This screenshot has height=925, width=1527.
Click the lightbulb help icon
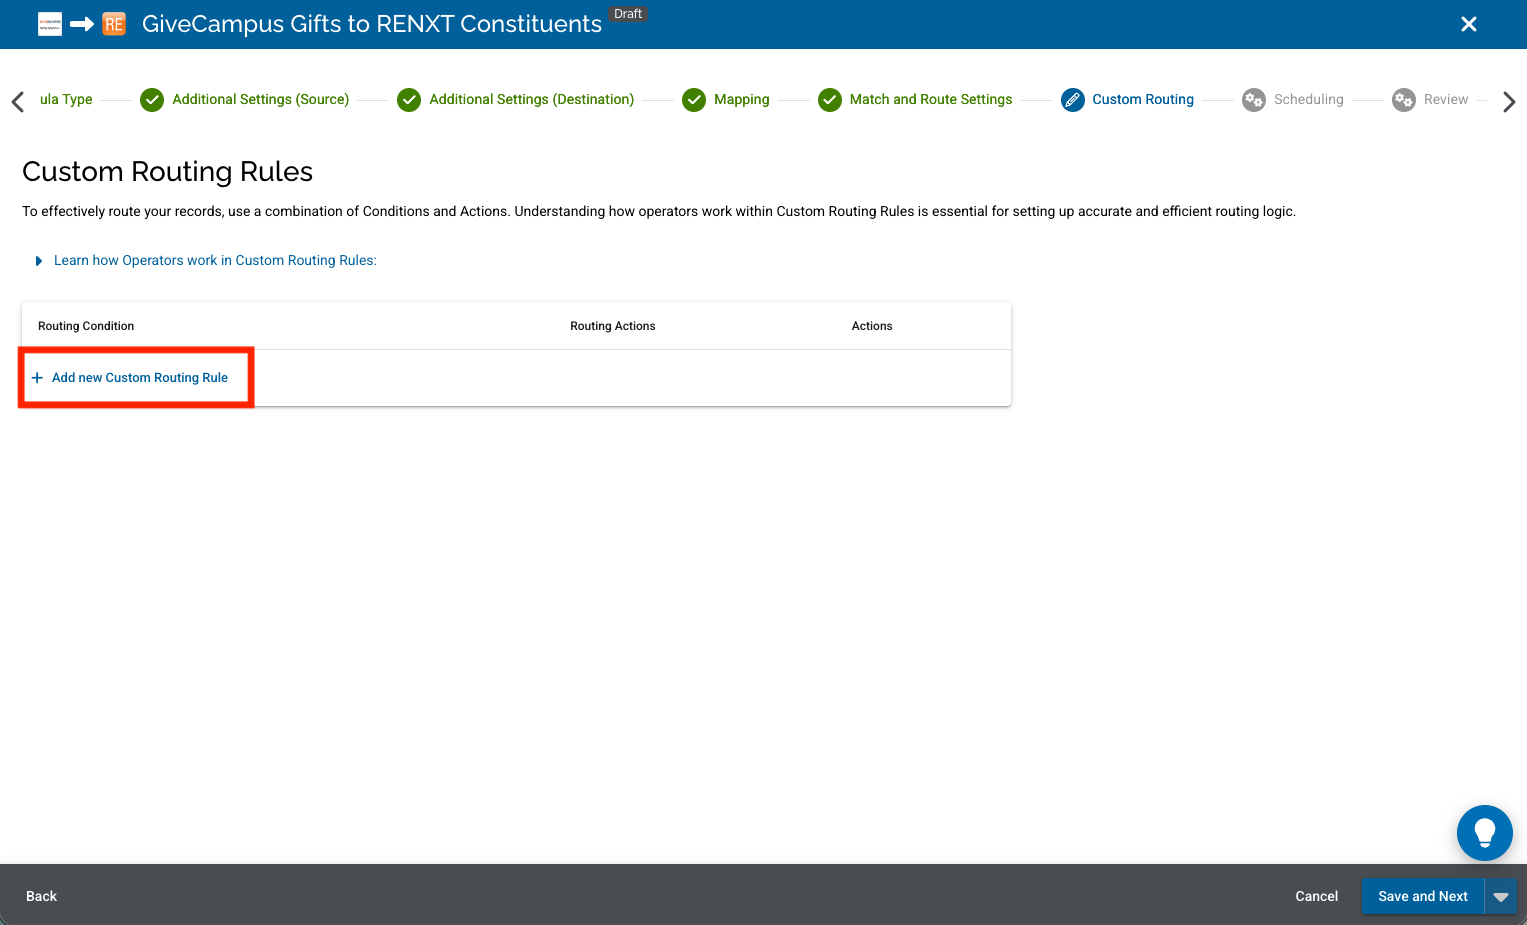click(1484, 832)
